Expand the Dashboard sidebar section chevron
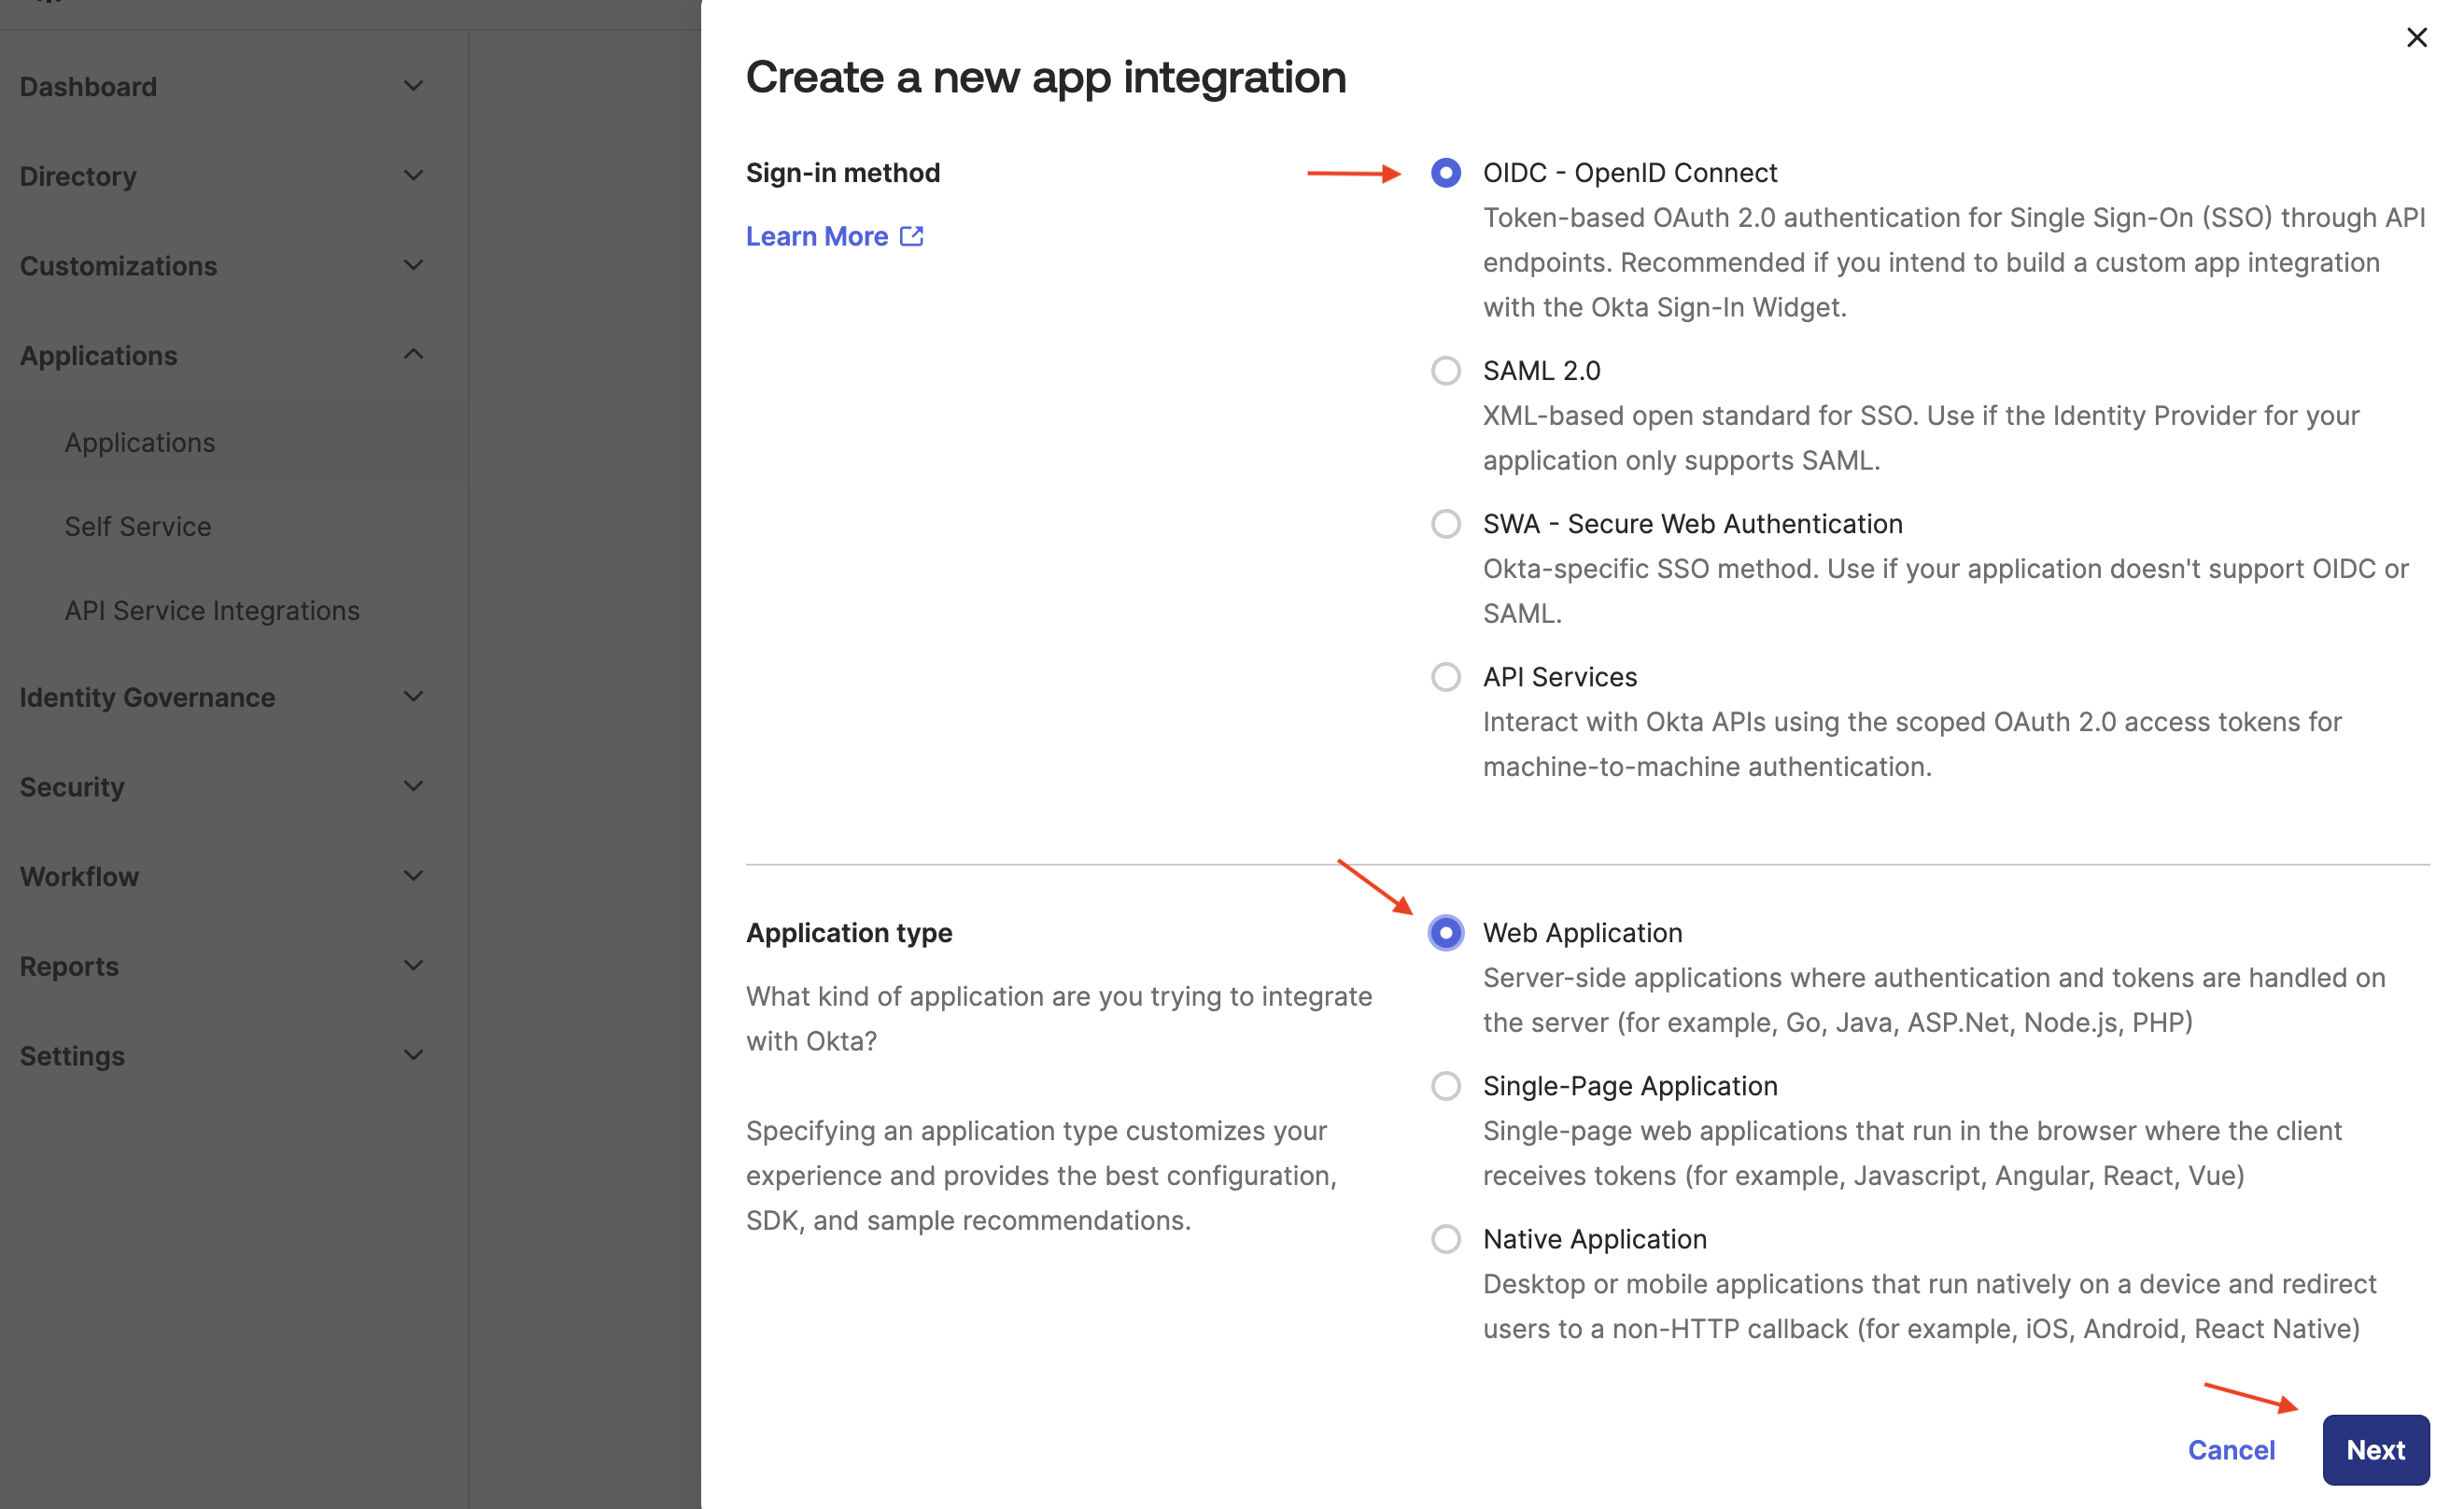The height and width of the screenshot is (1509, 2464). [x=413, y=86]
